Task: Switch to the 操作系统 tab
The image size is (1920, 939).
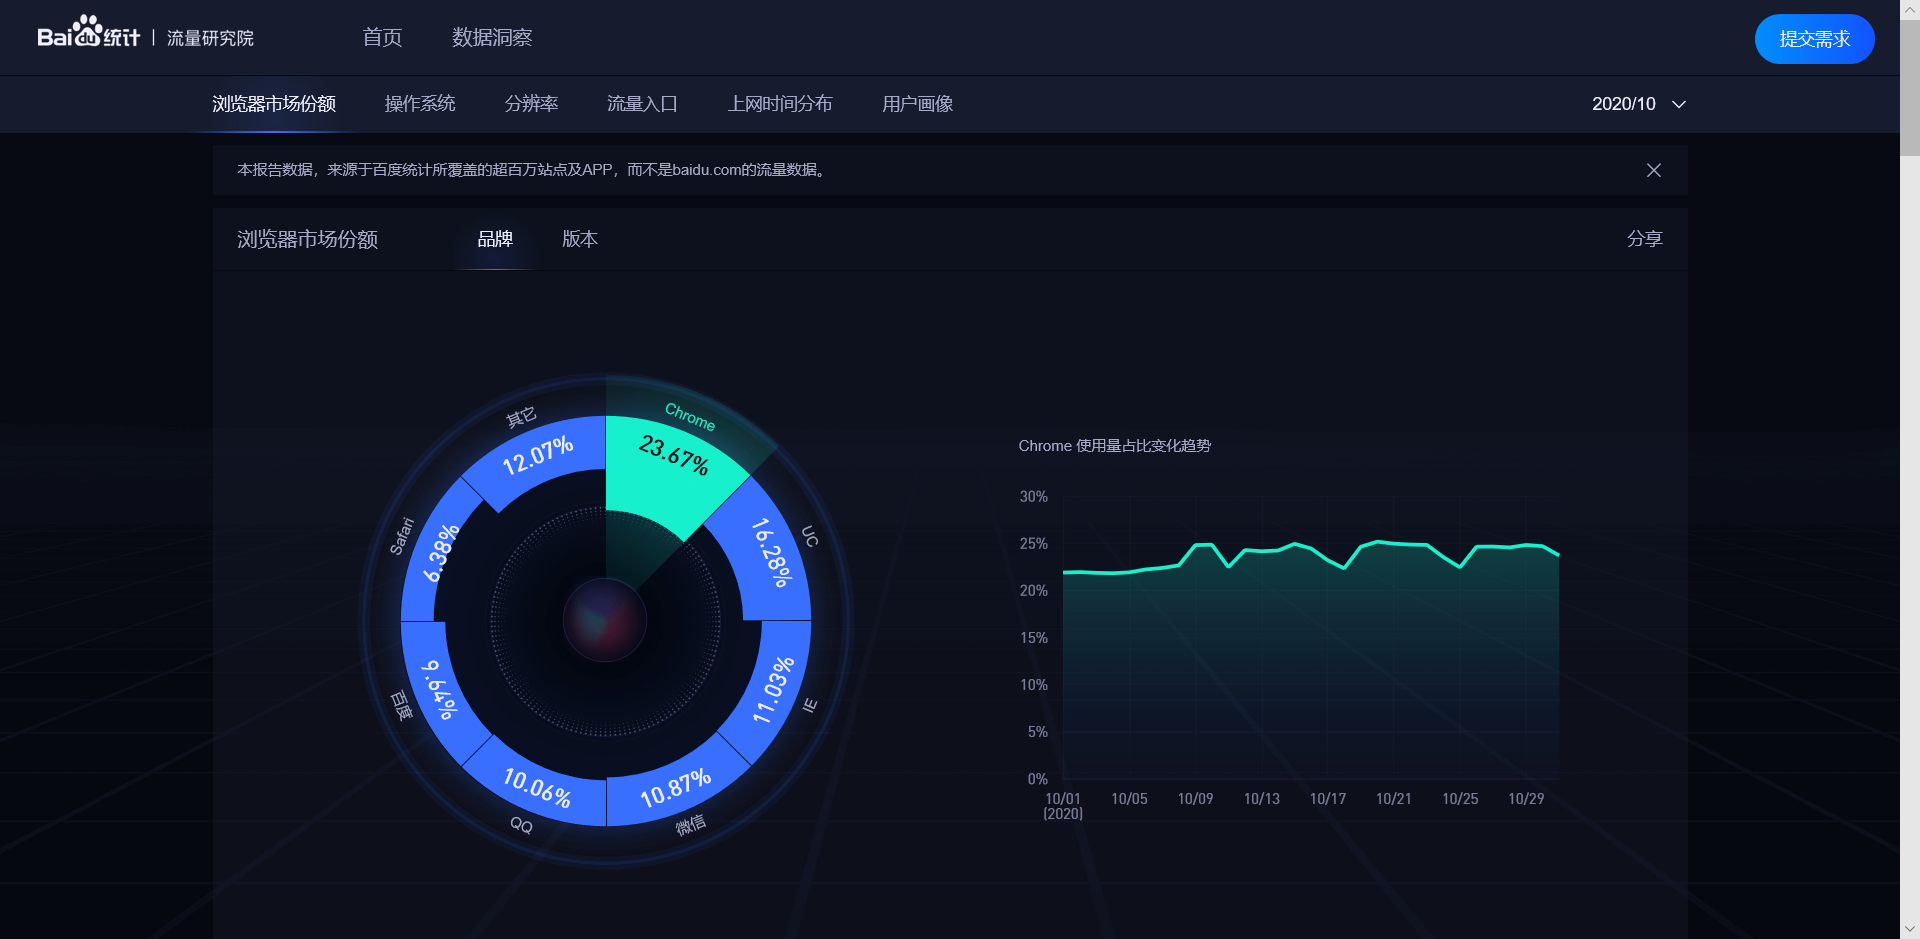Action: (x=420, y=104)
